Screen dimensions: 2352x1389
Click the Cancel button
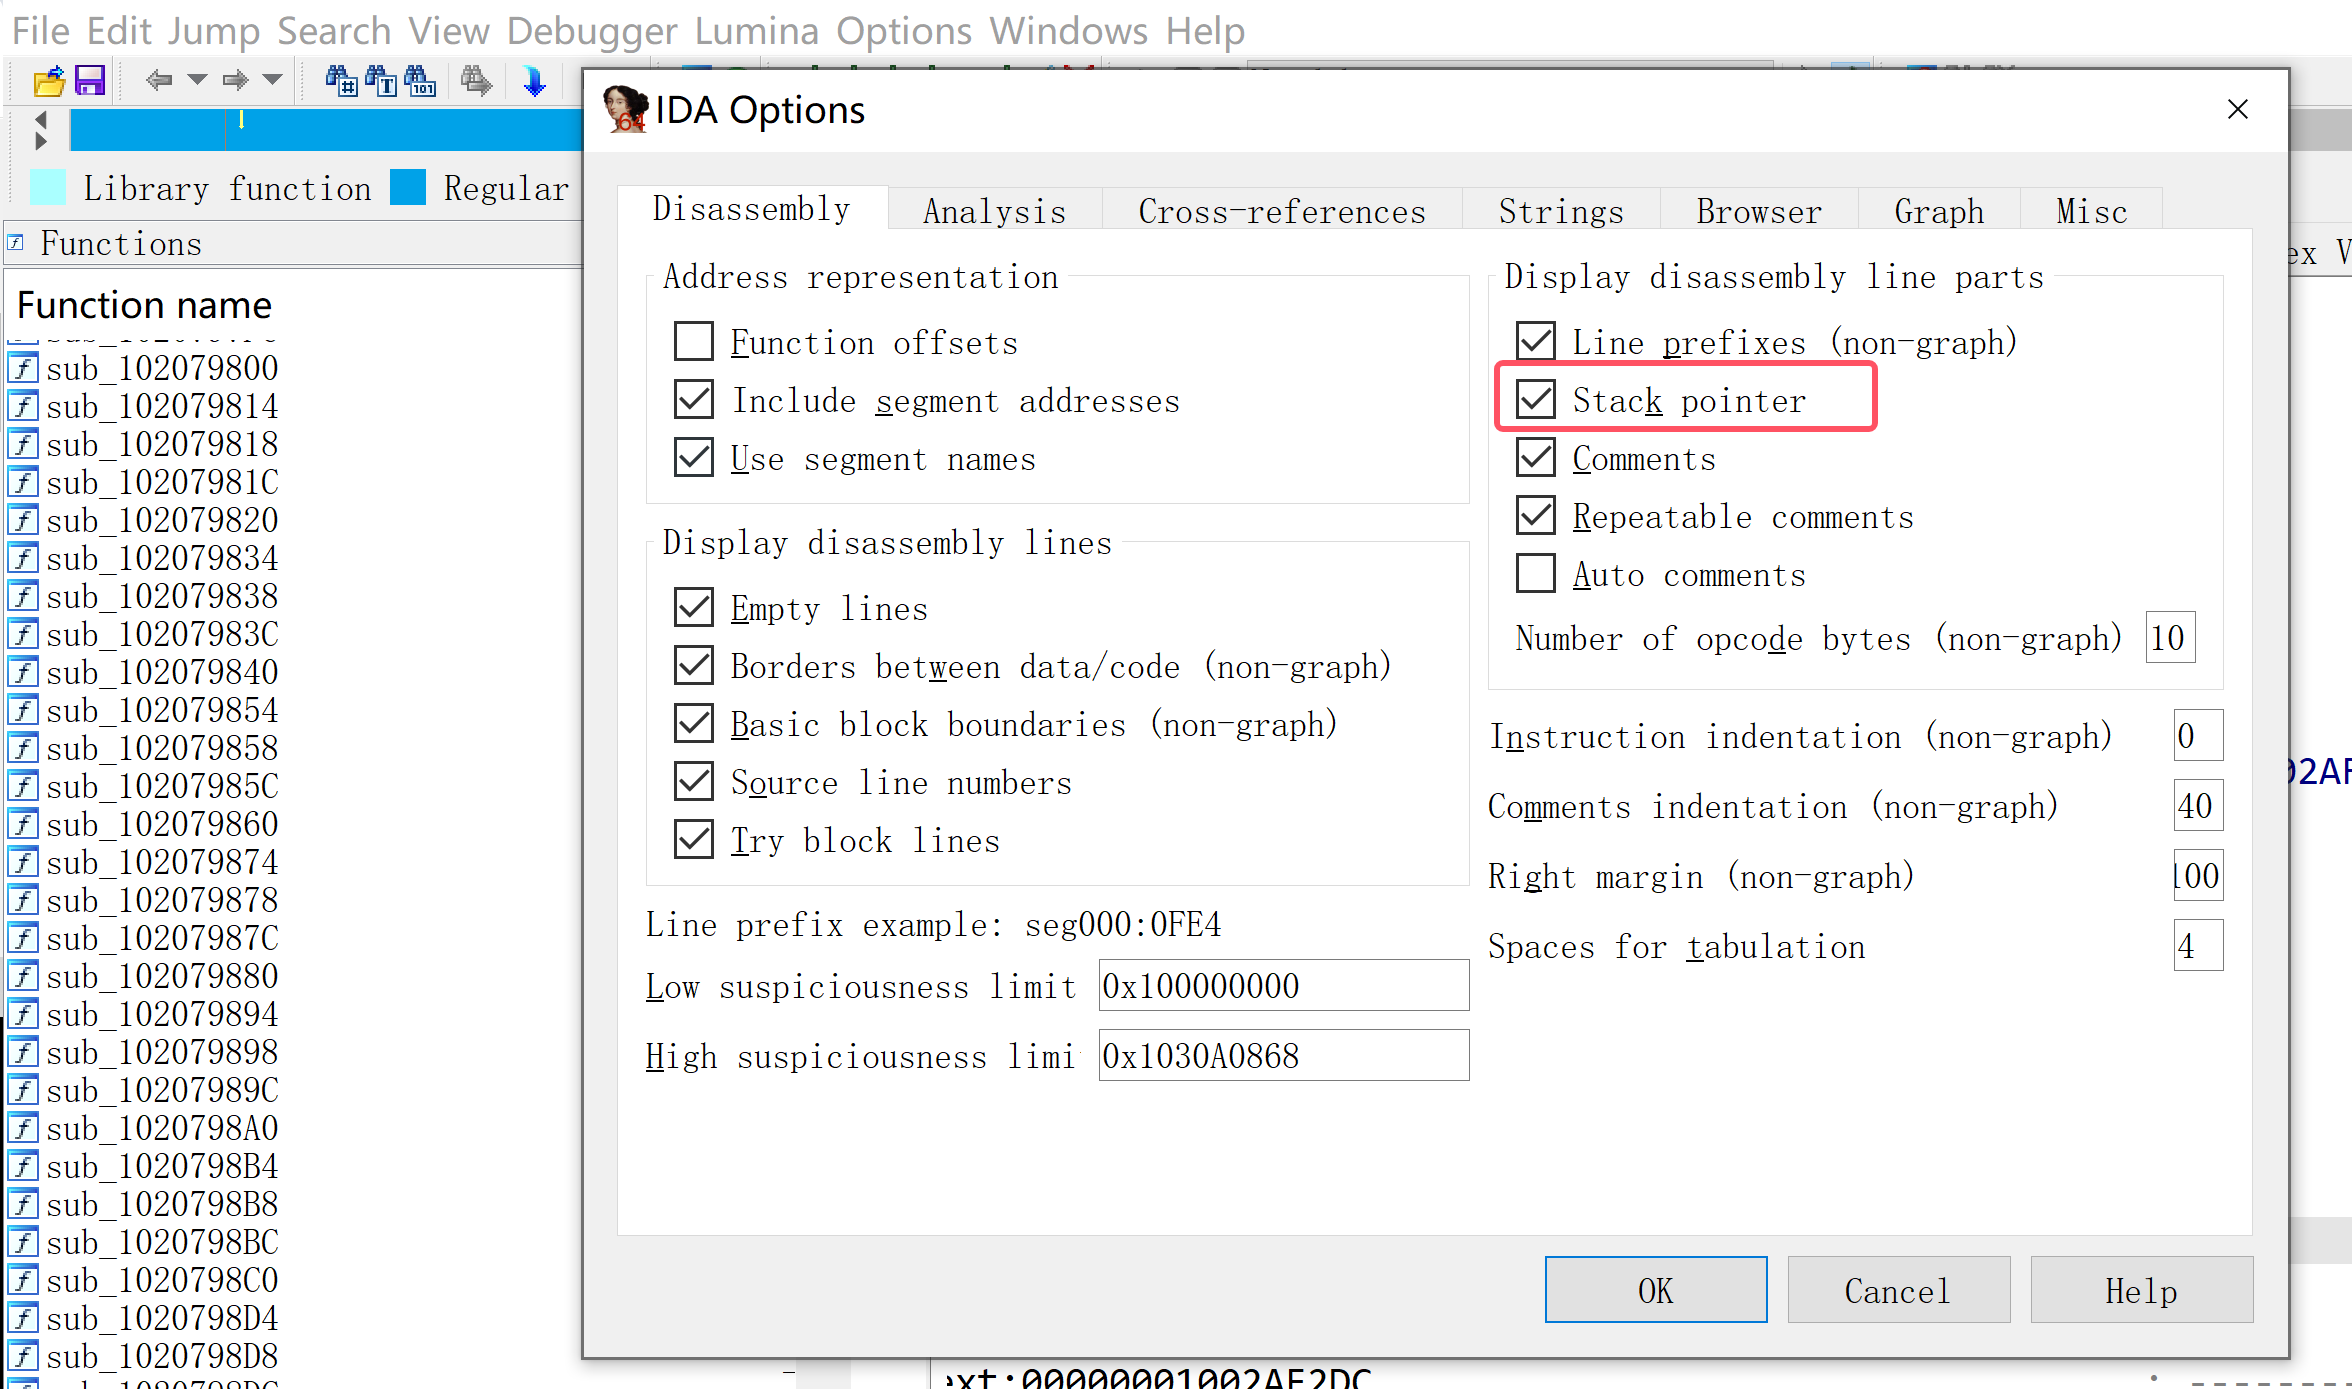1897,1290
